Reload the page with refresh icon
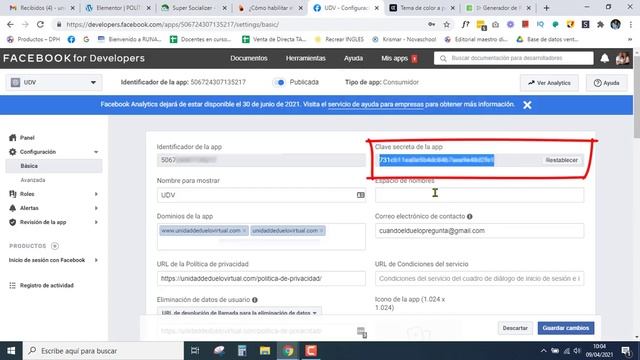The height and width of the screenshot is (360, 640). (40, 24)
